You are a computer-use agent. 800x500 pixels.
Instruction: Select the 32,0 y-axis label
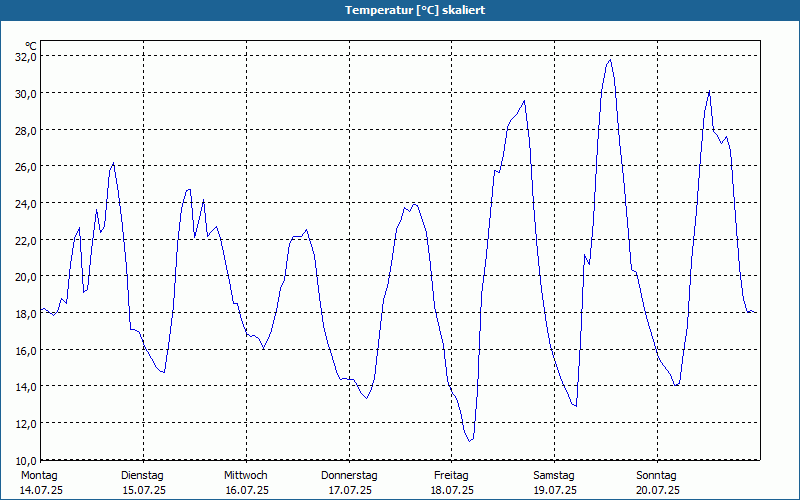point(26,57)
